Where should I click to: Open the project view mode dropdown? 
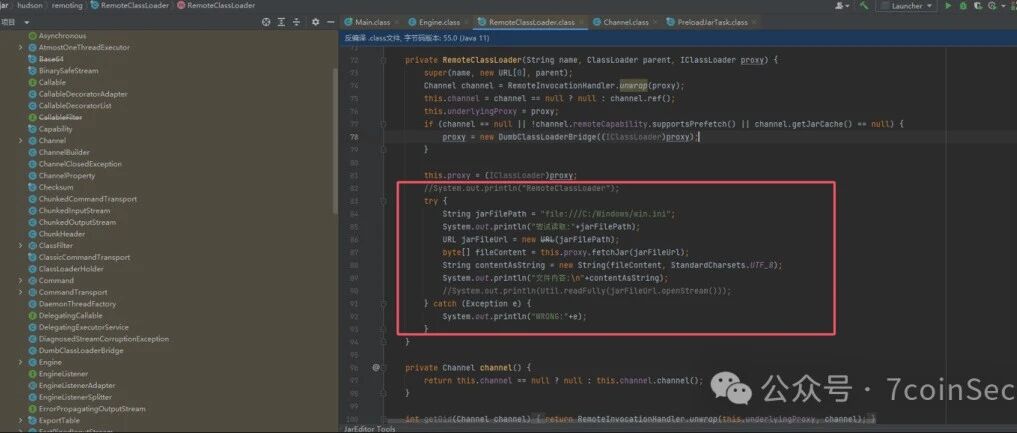[x=16, y=22]
